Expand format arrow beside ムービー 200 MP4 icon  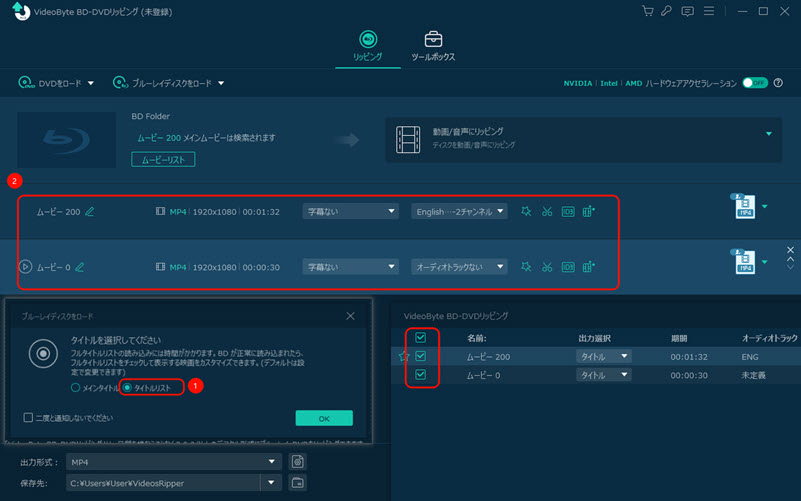(765, 206)
